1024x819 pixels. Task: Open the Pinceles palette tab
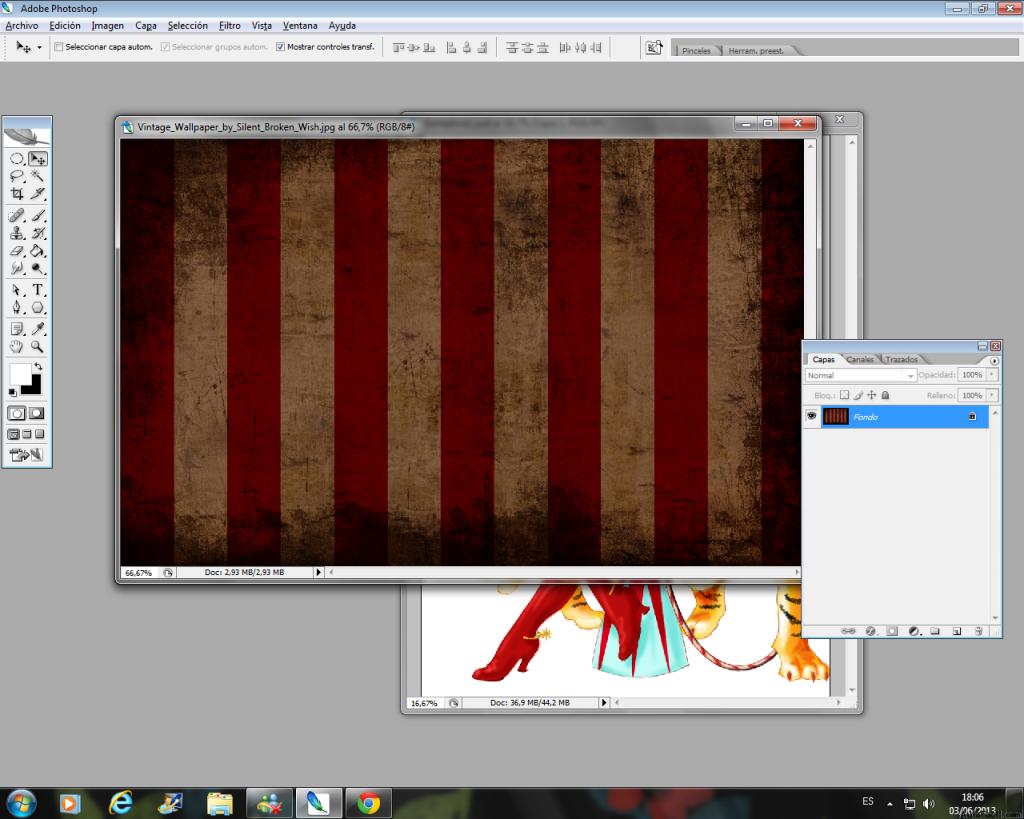pyautogui.click(x=696, y=50)
